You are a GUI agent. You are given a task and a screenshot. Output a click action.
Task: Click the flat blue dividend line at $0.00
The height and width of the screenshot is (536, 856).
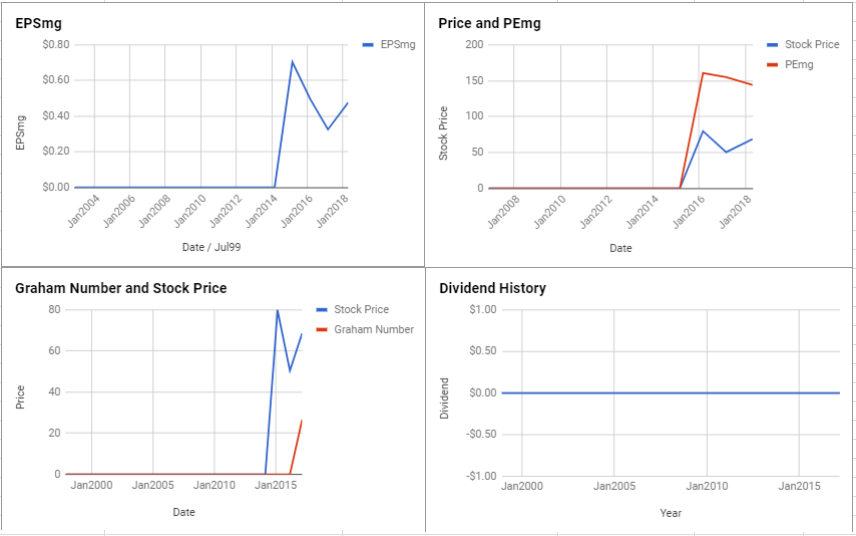(x=670, y=393)
